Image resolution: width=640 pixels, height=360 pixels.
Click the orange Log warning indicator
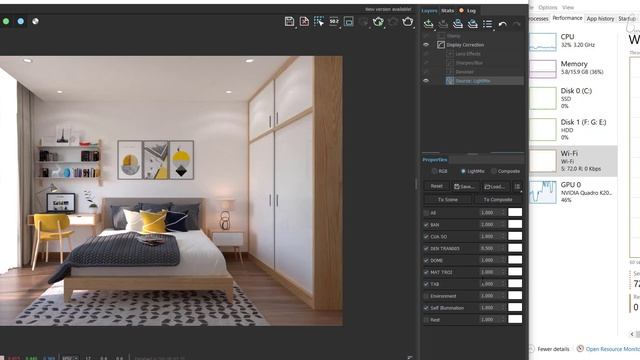coord(461,10)
